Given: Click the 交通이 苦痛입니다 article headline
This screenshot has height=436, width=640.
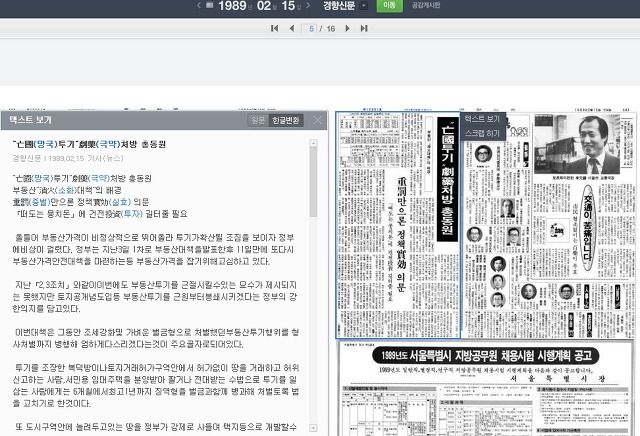Looking at the screenshot, I should coord(588,227).
